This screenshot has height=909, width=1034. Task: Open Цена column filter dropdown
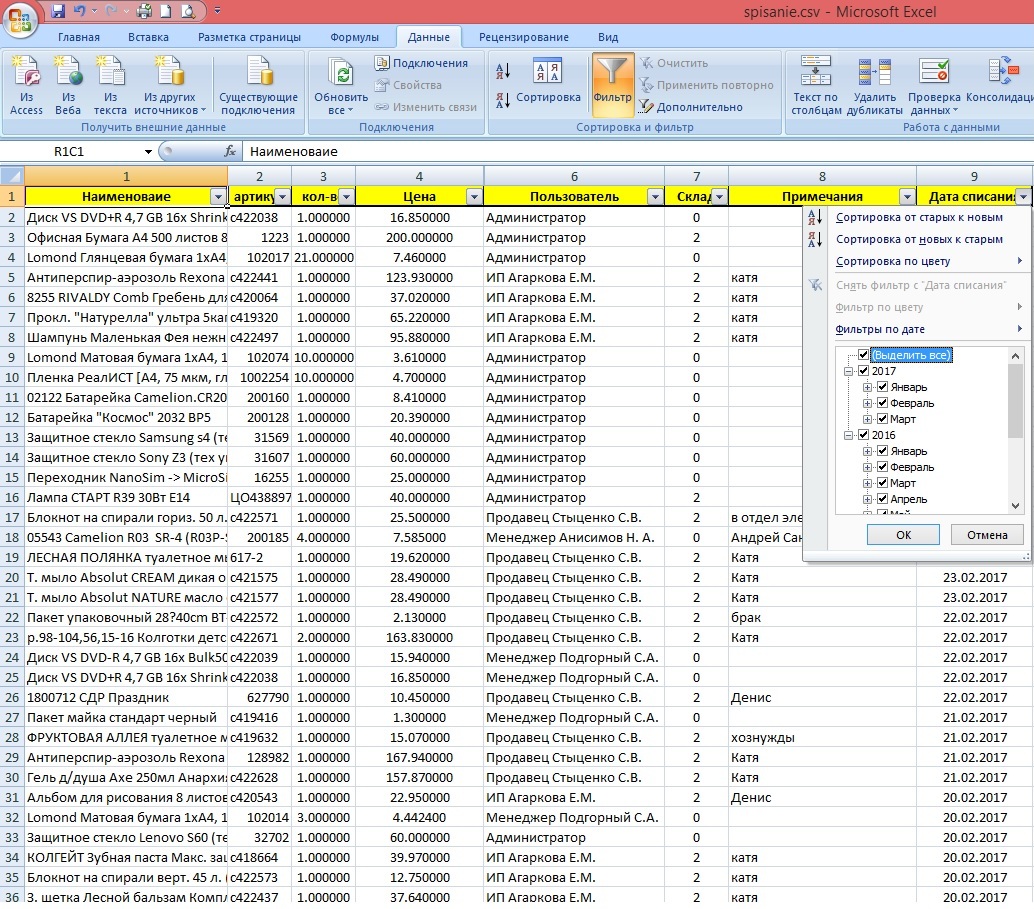tap(474, 197)
